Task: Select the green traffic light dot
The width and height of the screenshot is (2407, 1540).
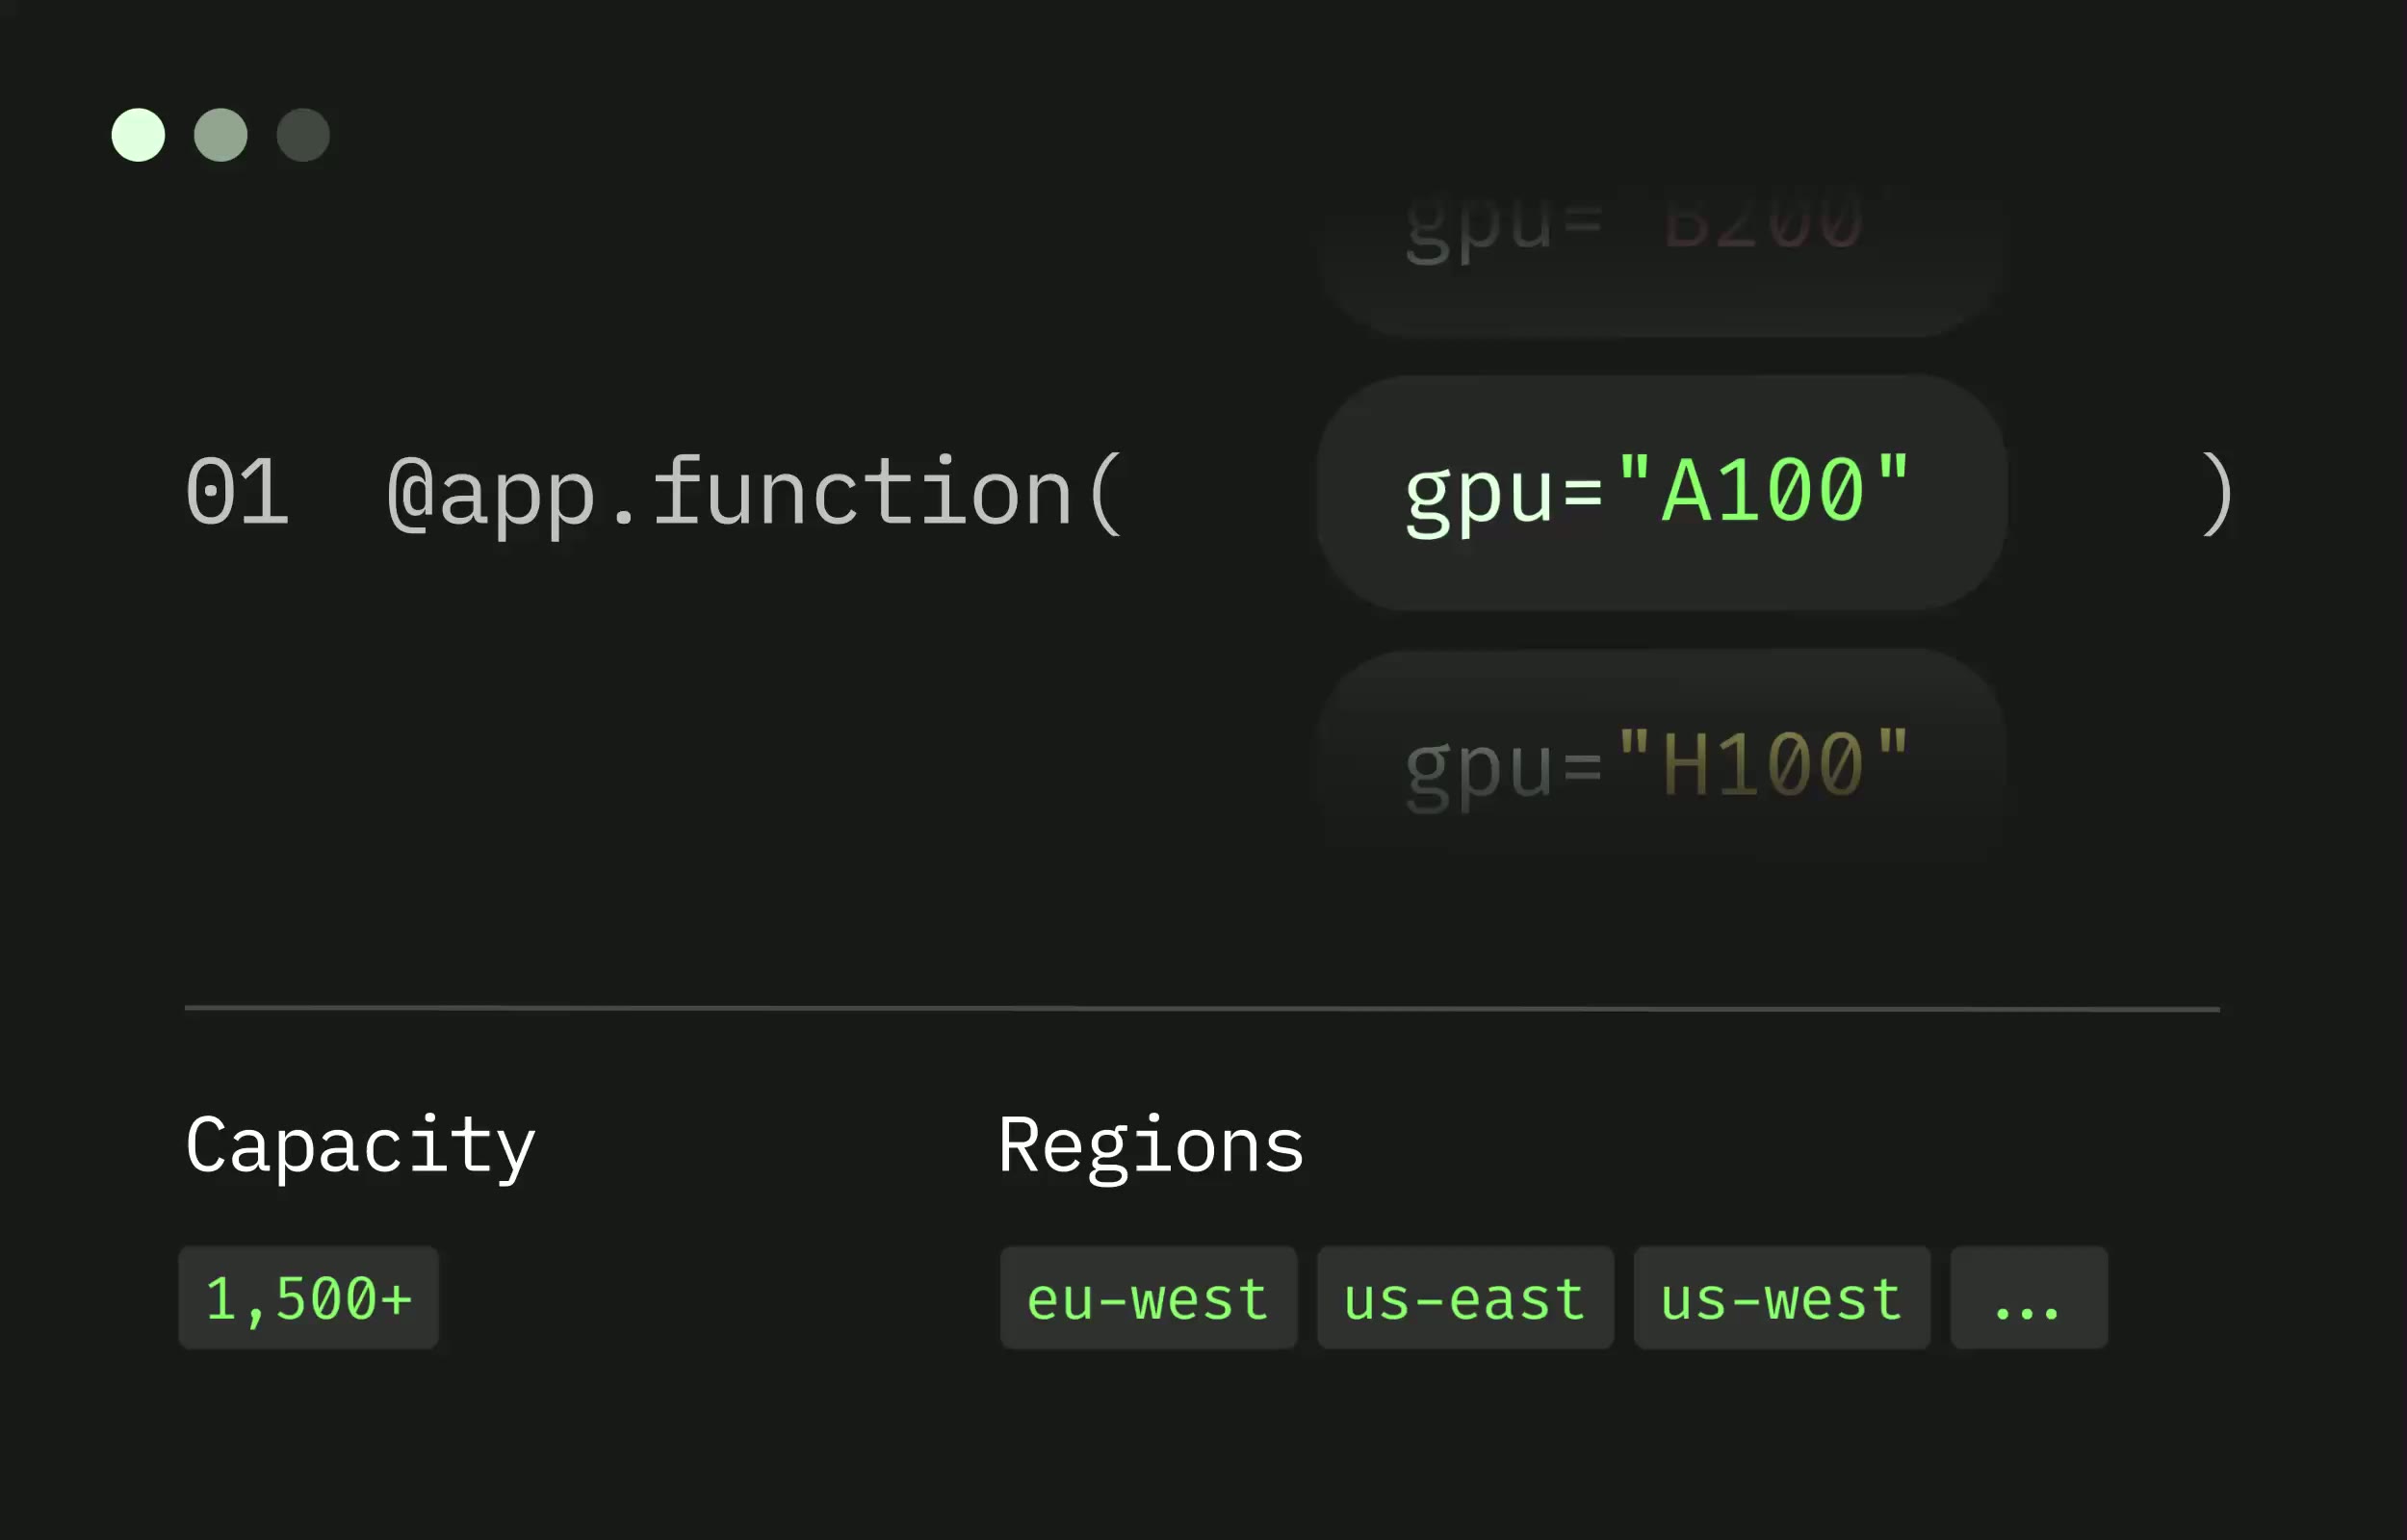Action: coord(138,135)
